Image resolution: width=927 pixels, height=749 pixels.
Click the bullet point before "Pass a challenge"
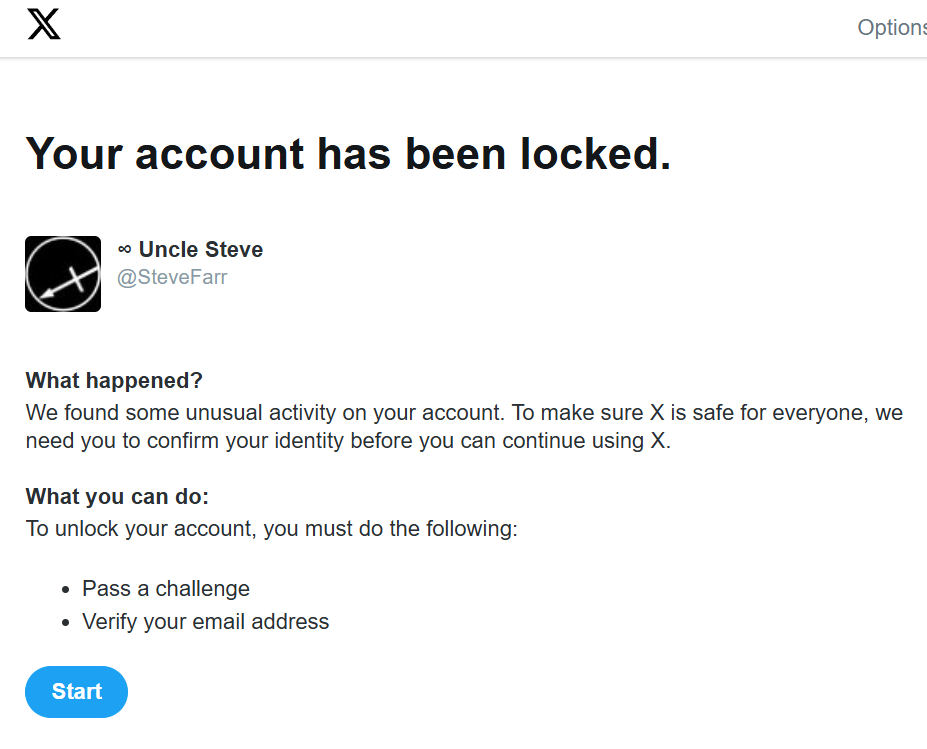(66, 589)
